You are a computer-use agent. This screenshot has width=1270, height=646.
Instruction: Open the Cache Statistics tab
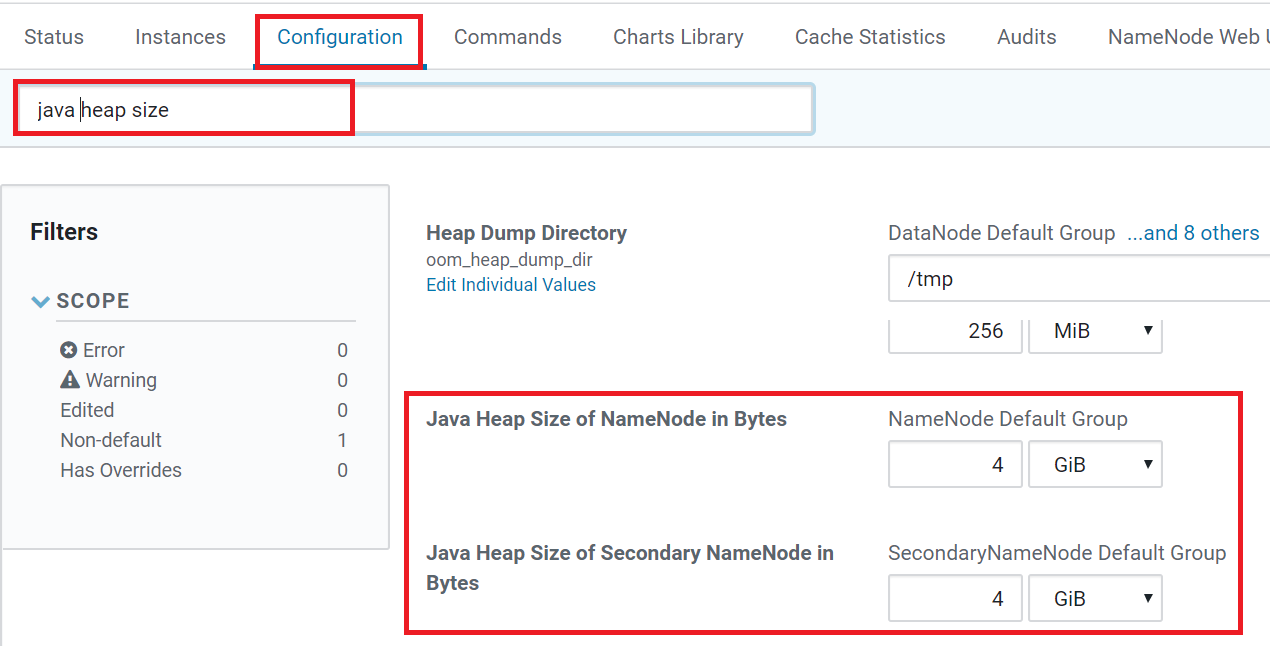870,37
